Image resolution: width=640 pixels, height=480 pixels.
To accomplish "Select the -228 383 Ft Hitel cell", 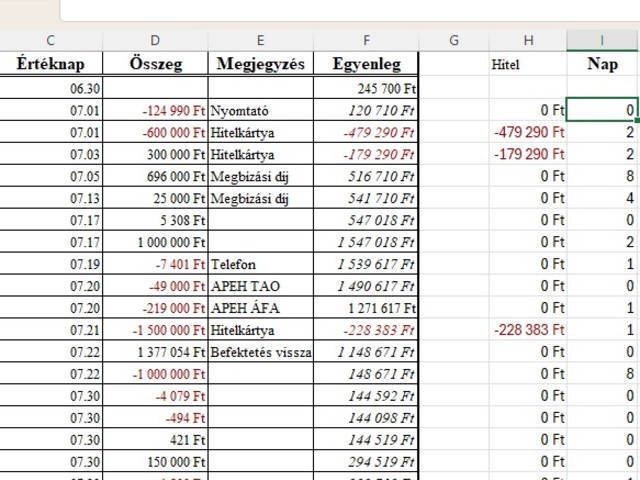I will point(528,330).
